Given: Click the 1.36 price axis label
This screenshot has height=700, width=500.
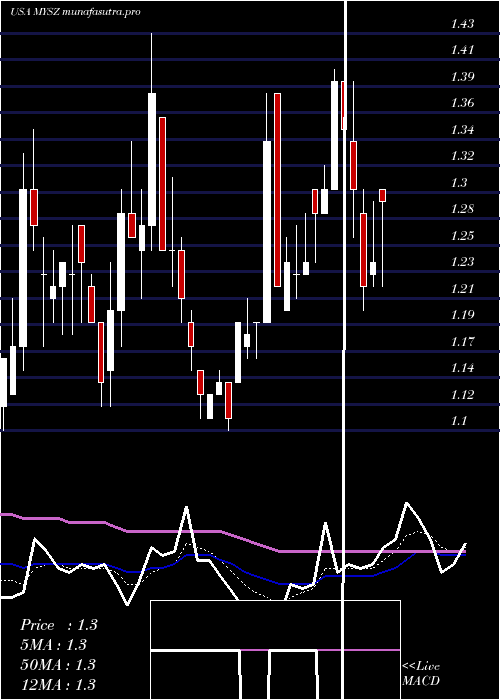Looking at the screenshot, I should (462, 103).
